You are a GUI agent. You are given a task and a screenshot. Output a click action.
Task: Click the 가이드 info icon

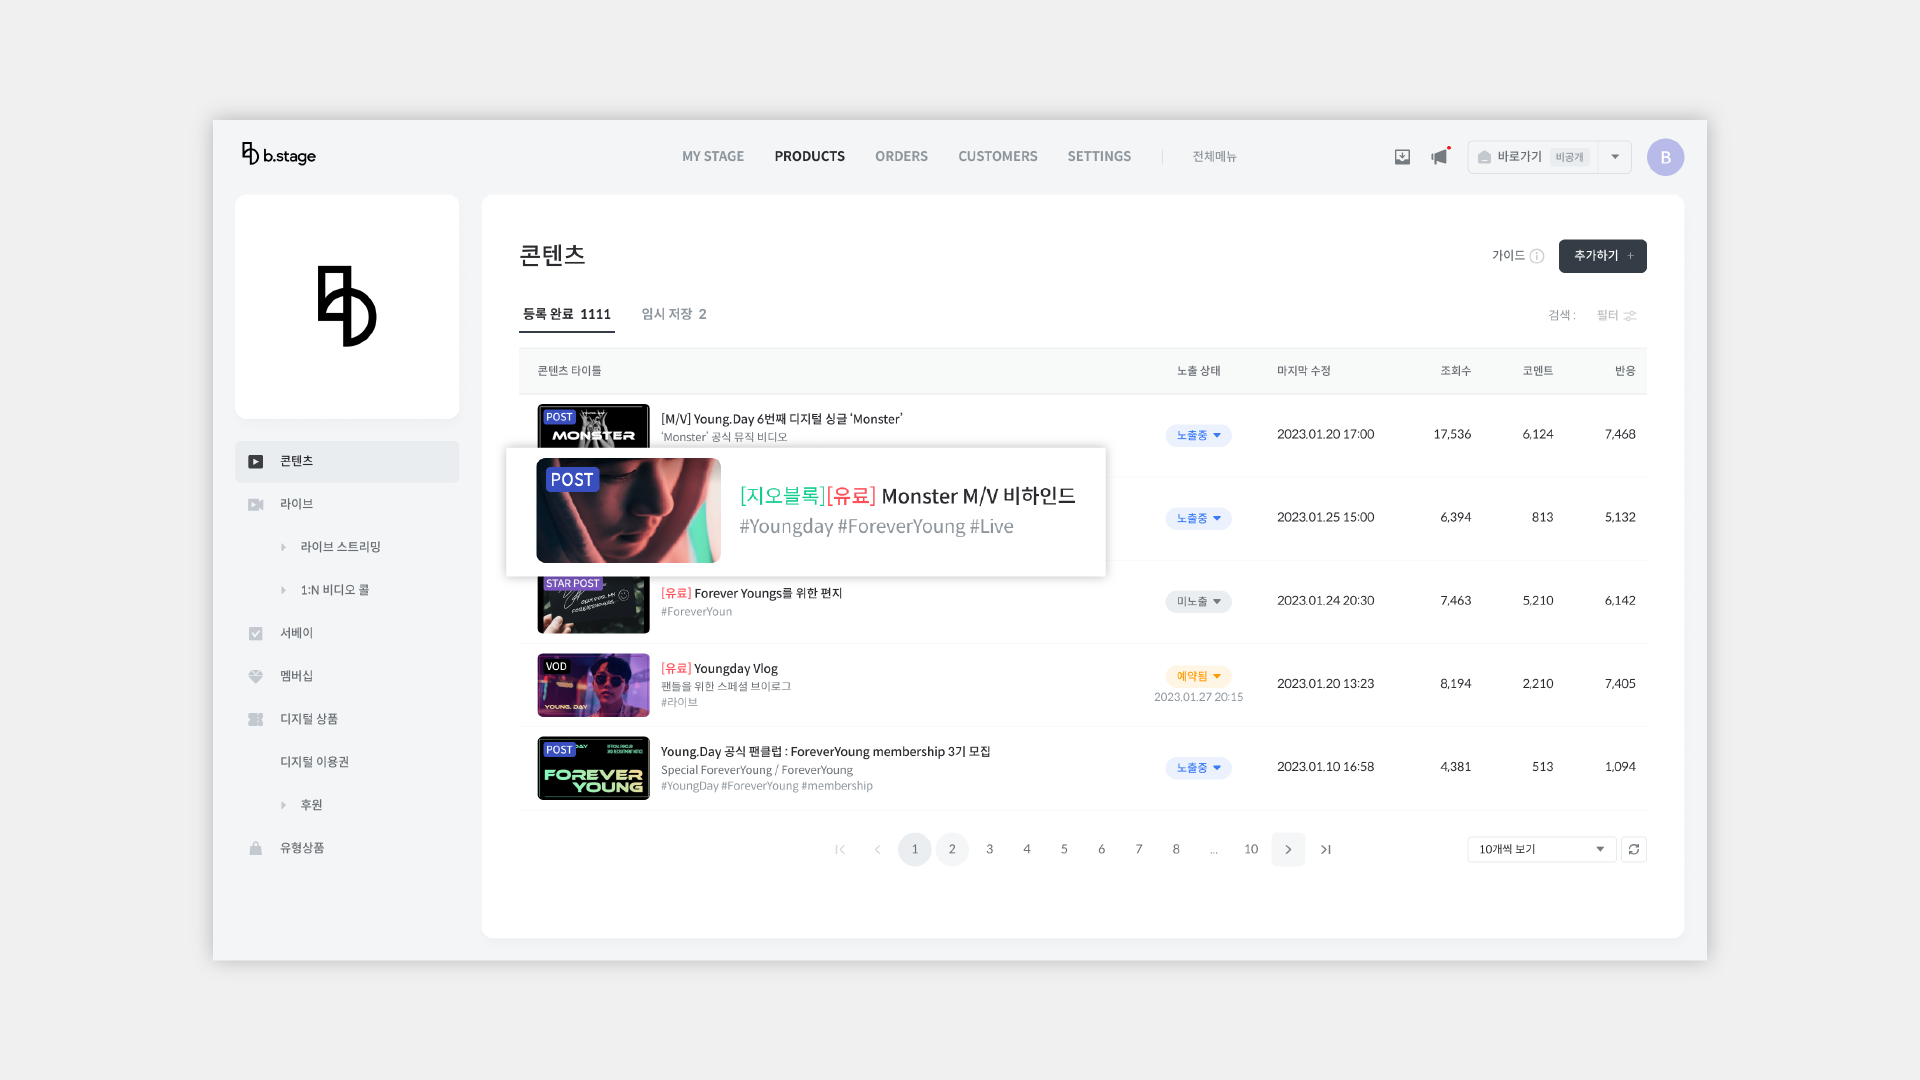[1537, 256]
